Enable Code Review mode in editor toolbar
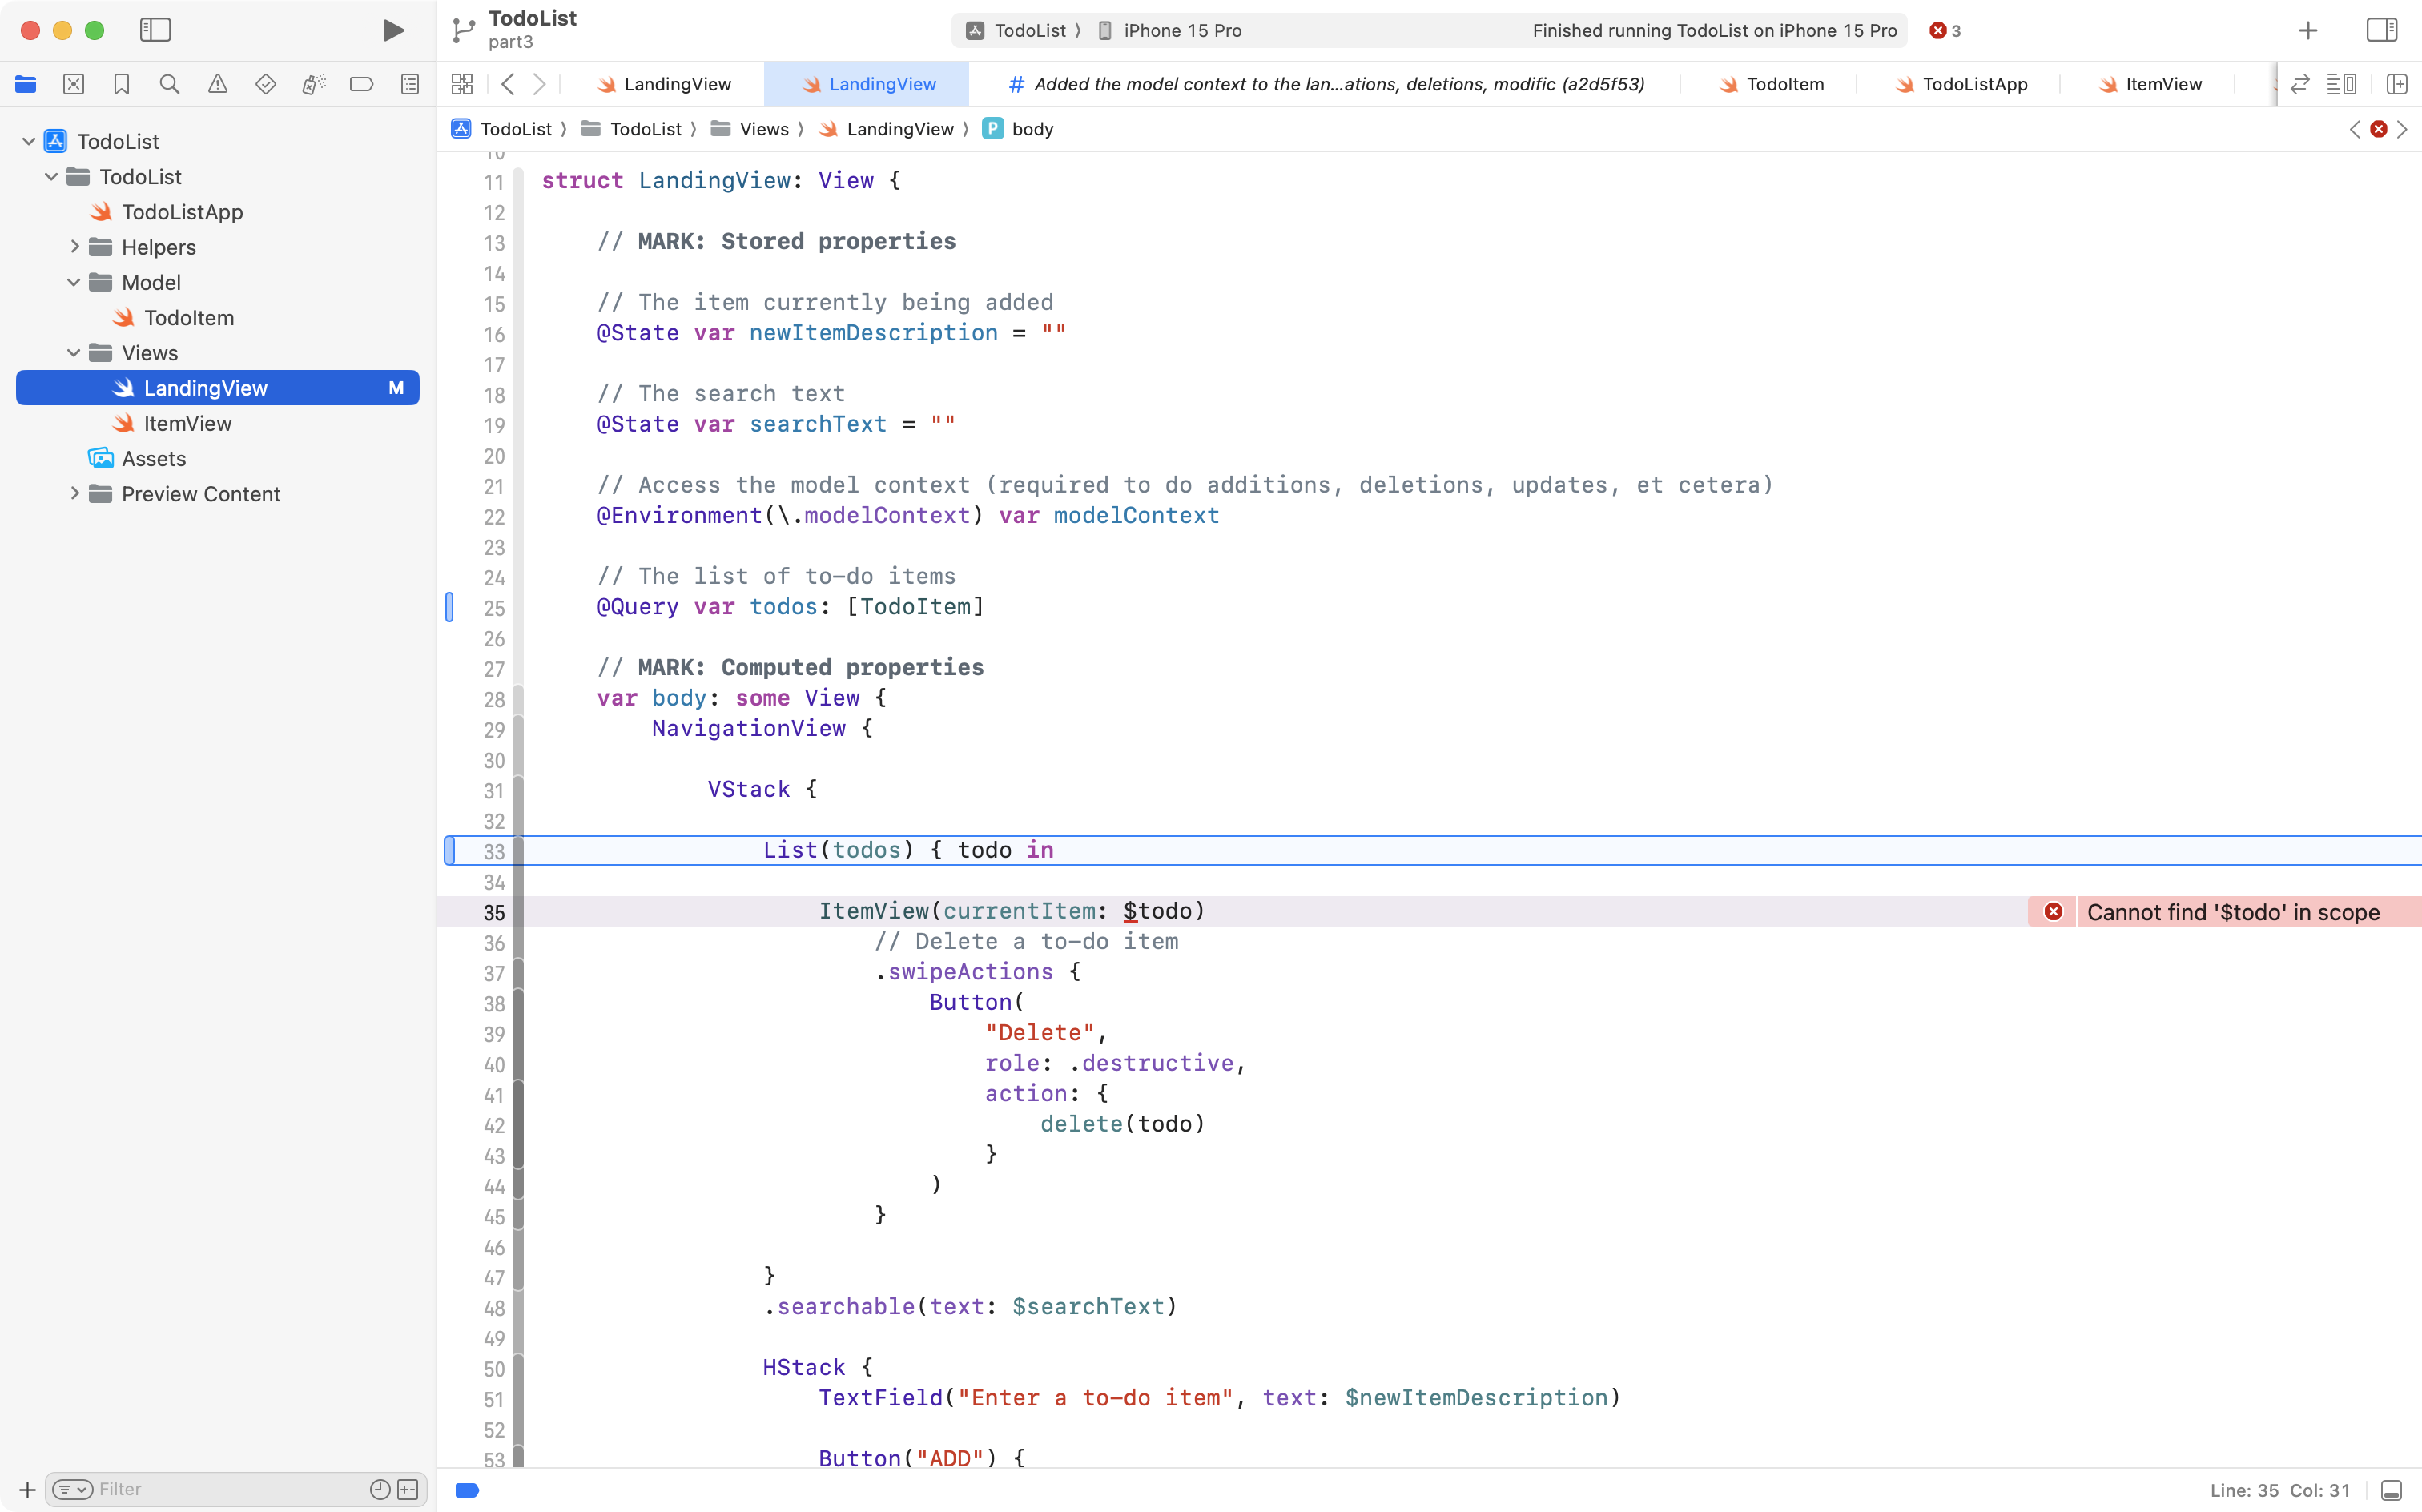The width and height of the screenshot is (2422, 1512). pyautogui.click(x=2299, y=84)
